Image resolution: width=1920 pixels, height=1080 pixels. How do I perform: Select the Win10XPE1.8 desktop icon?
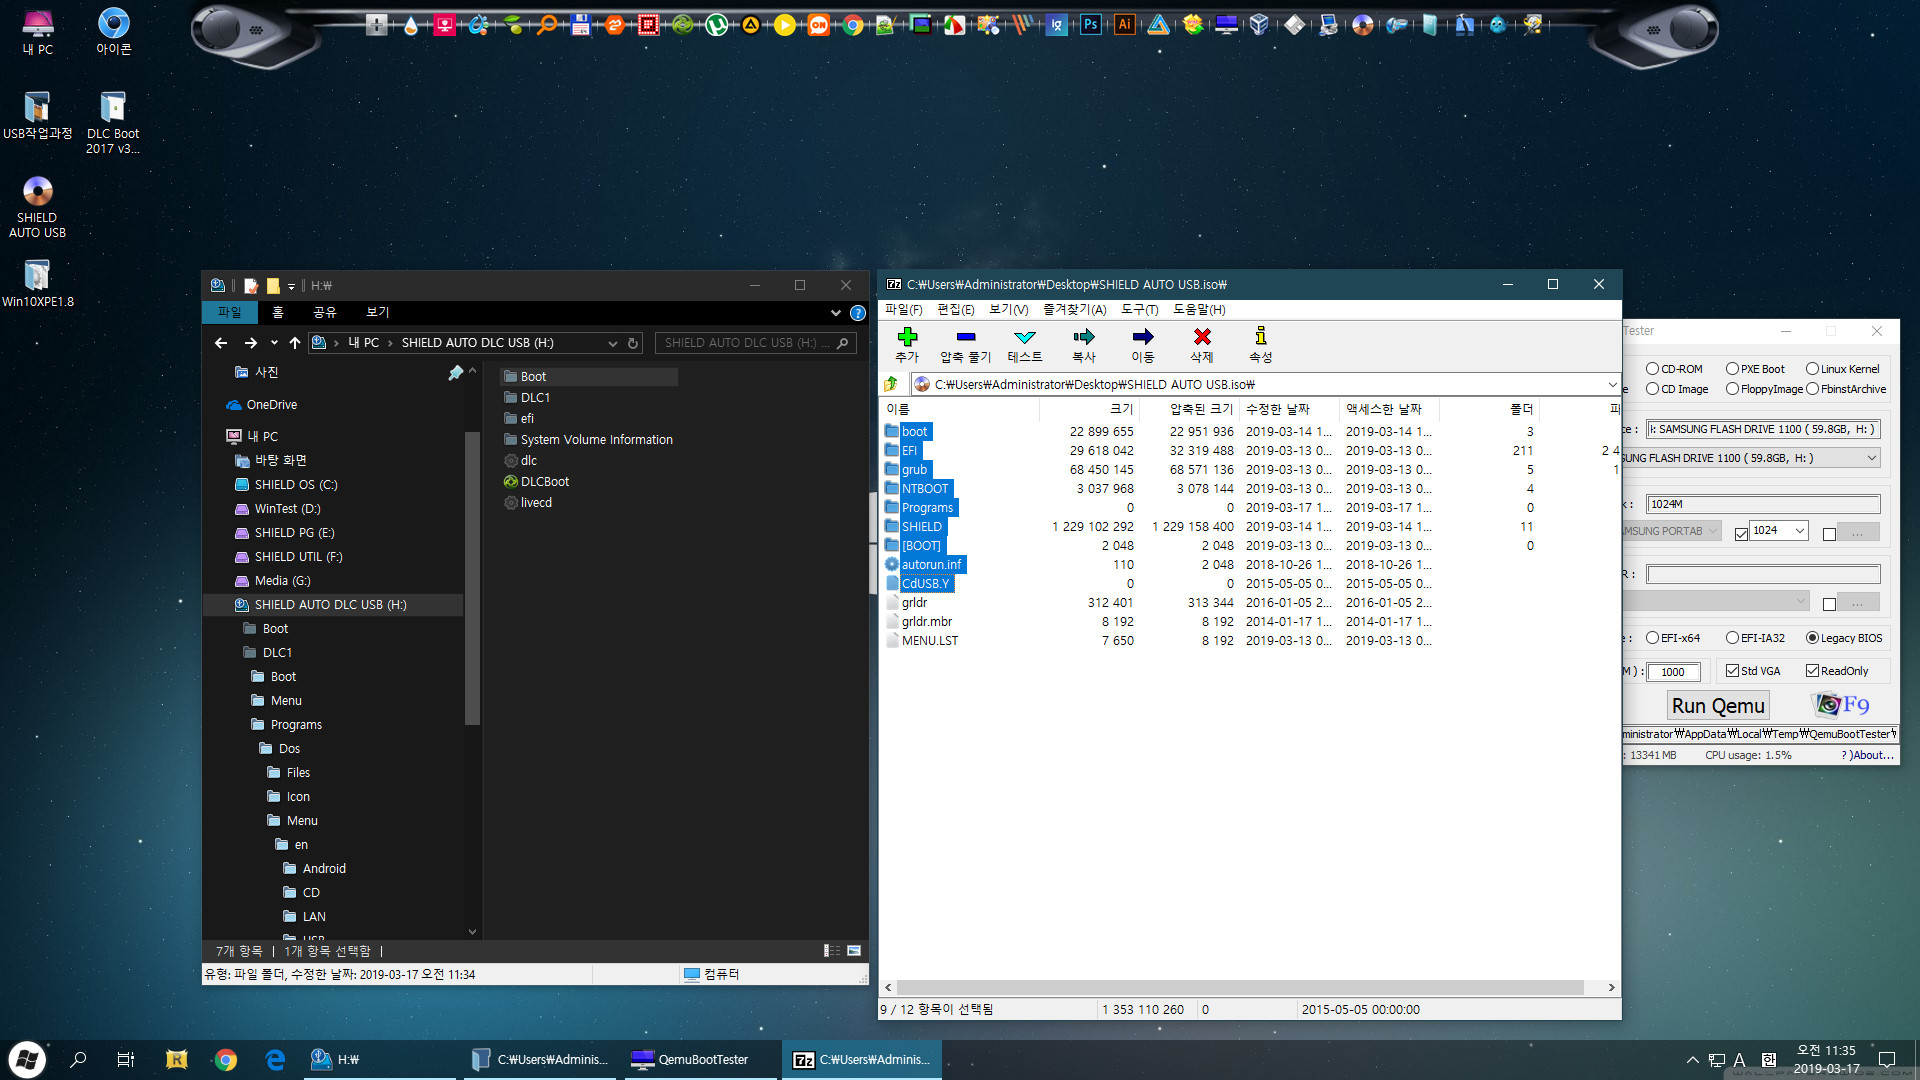[x=37, y=284]
